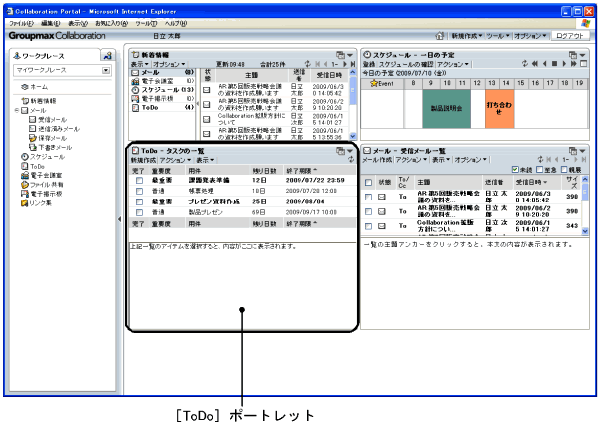Open アクション dropdown in スケジュール portlet
The image size is (600, 428).
click(x=453, y=64)
